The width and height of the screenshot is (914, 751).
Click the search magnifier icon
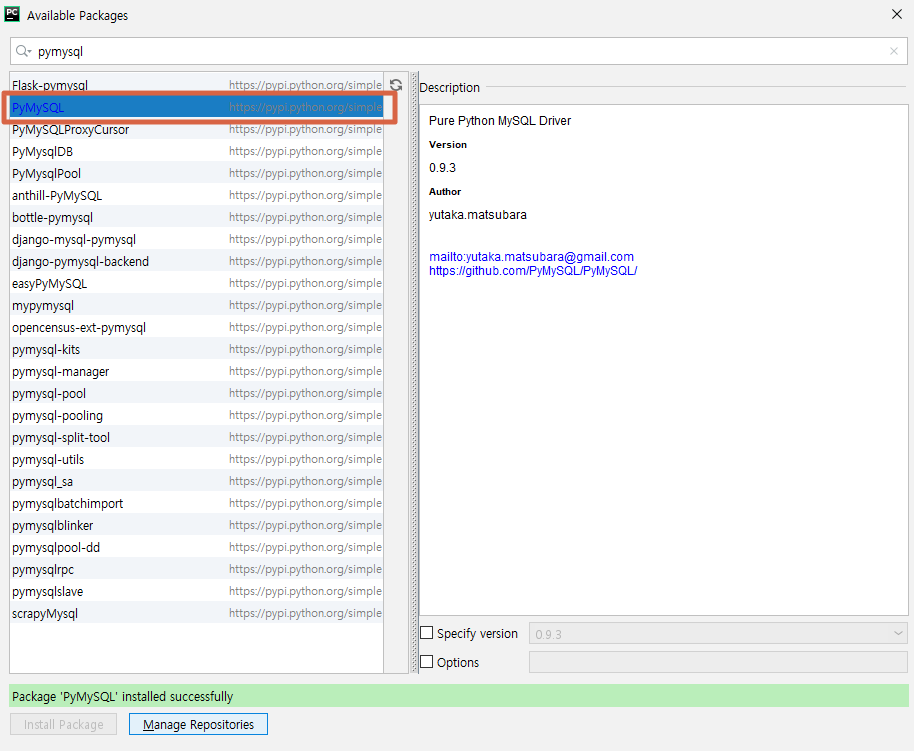22,51
